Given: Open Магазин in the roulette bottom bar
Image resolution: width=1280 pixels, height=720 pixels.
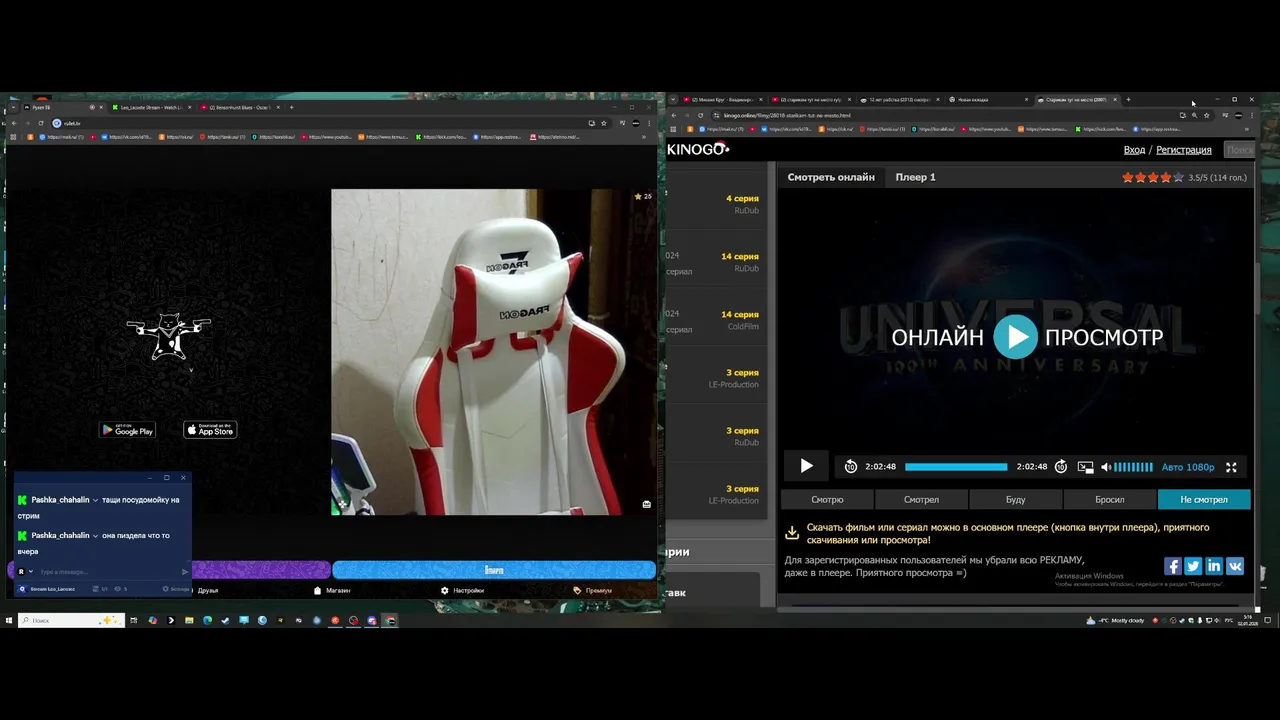Looking at the screenshot, I should coord(333,590).
